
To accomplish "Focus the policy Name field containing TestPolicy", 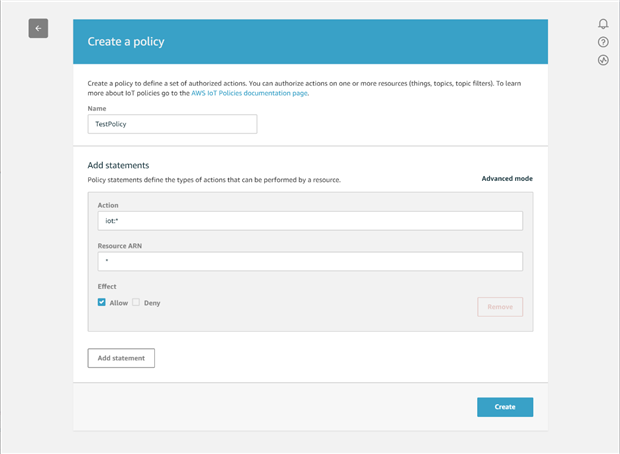I will [x=172, y=124].
